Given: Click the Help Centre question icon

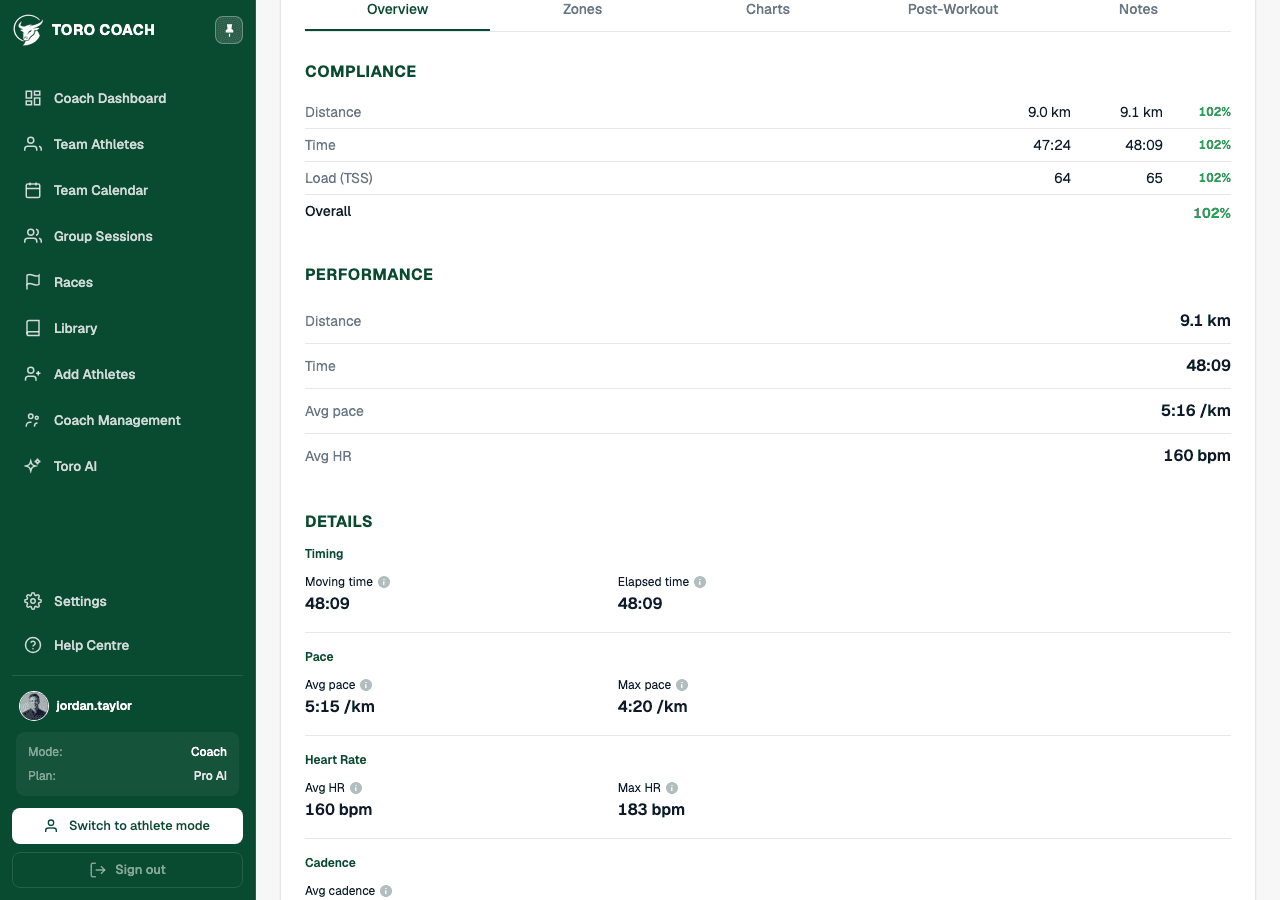Looking at the screenshot, I should pyautogui.click(x=33, y=645).
